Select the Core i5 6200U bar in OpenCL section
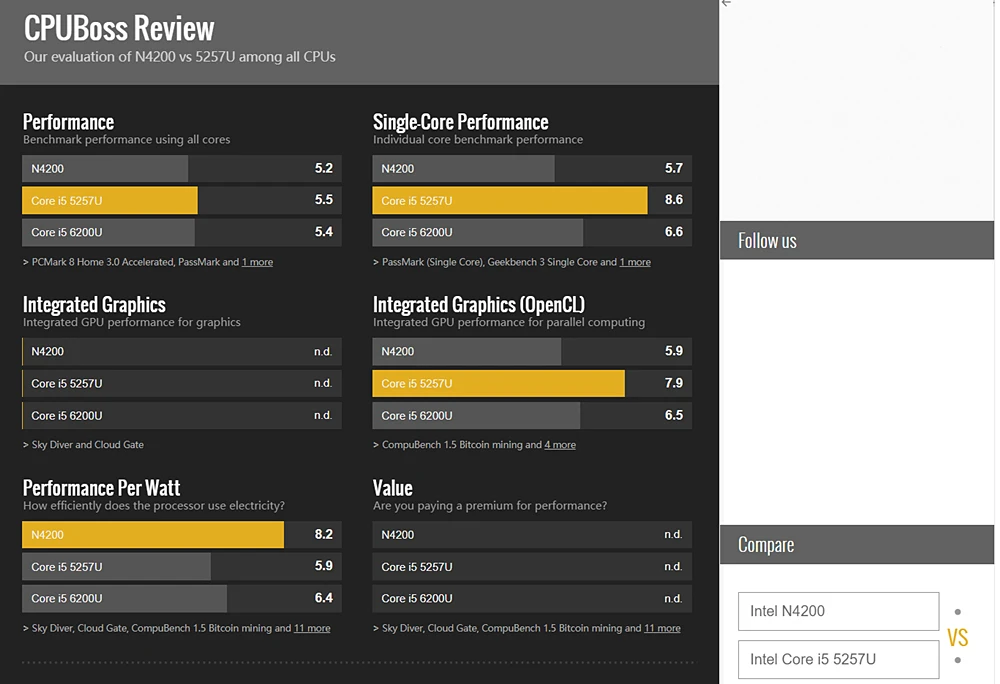1000x684 pixels. 476,415
